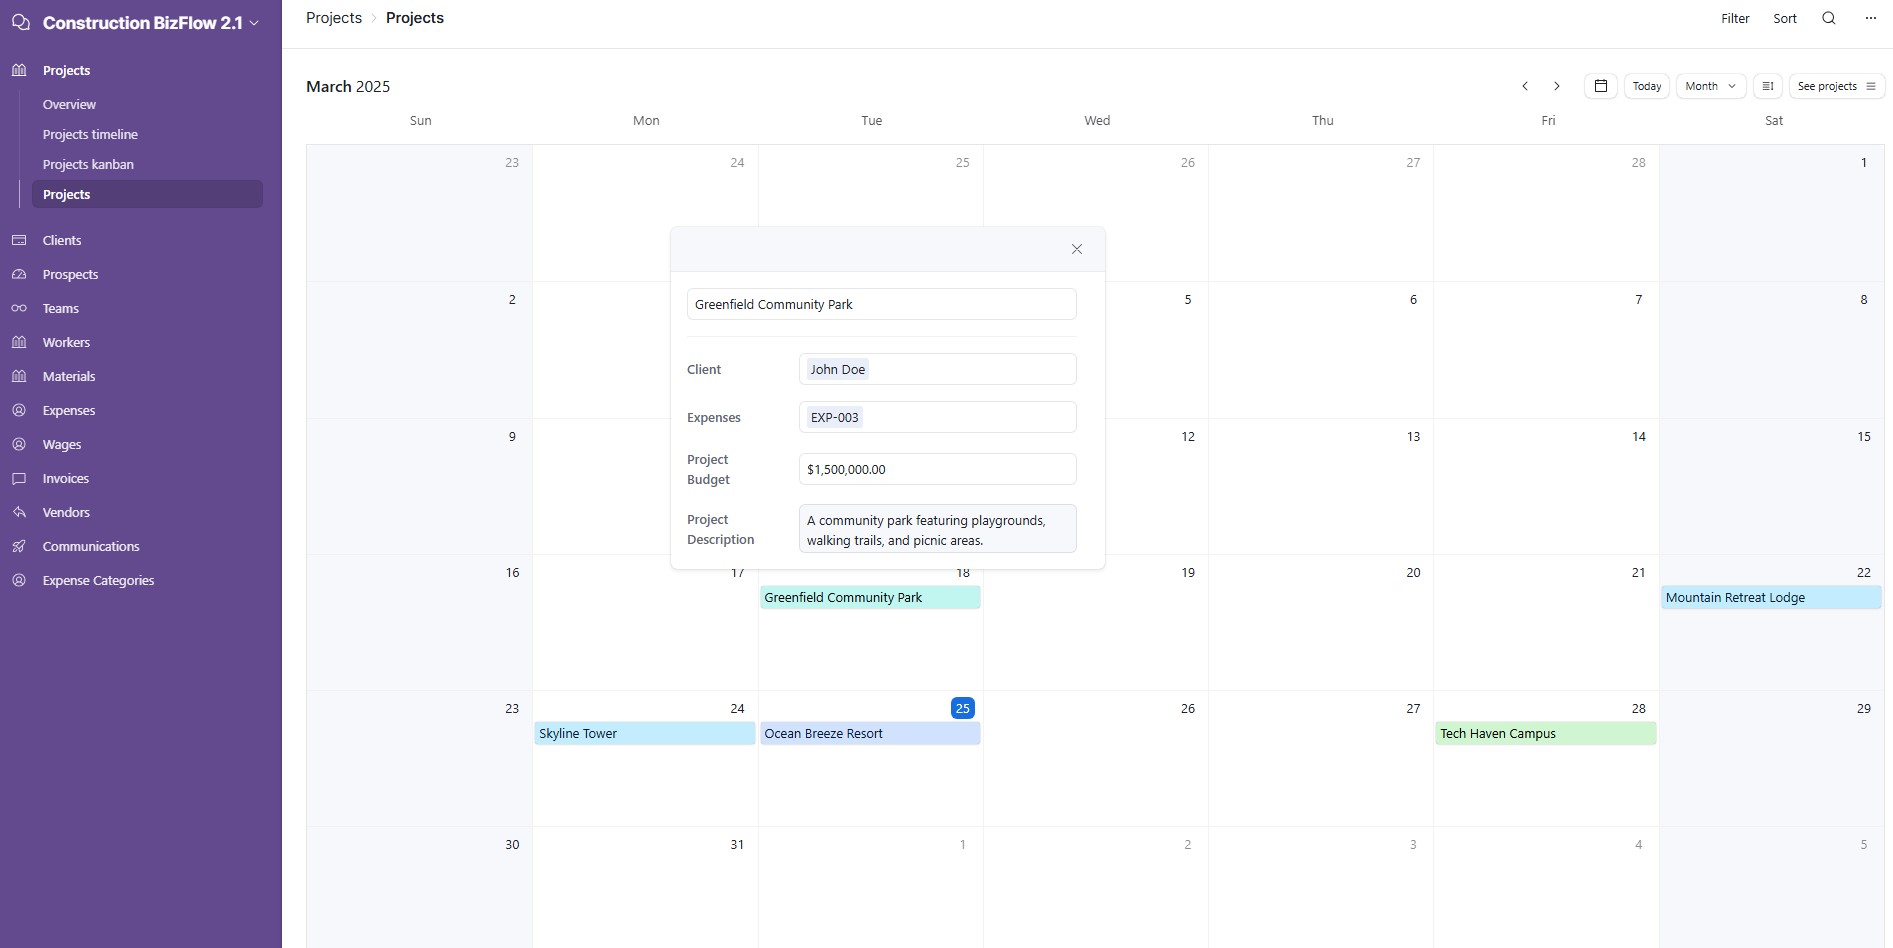The width and height of the screenshot is (1893, 948).
Task: Close the Greenfield Community Park popup
Action: click(x=1076, y=249)
